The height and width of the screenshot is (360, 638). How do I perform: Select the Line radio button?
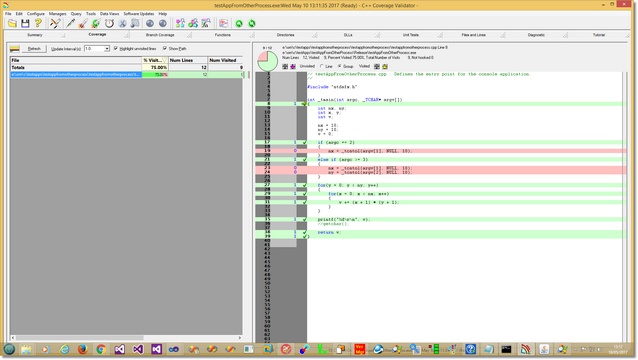322,66
